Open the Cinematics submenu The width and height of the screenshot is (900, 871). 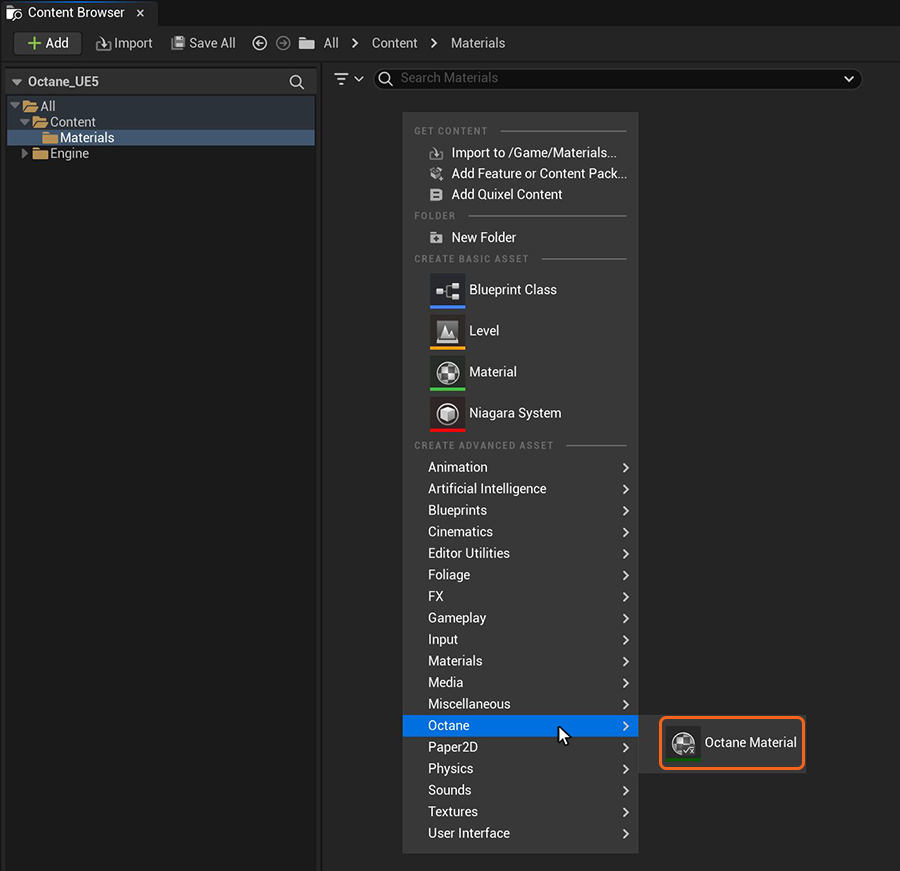520,532
